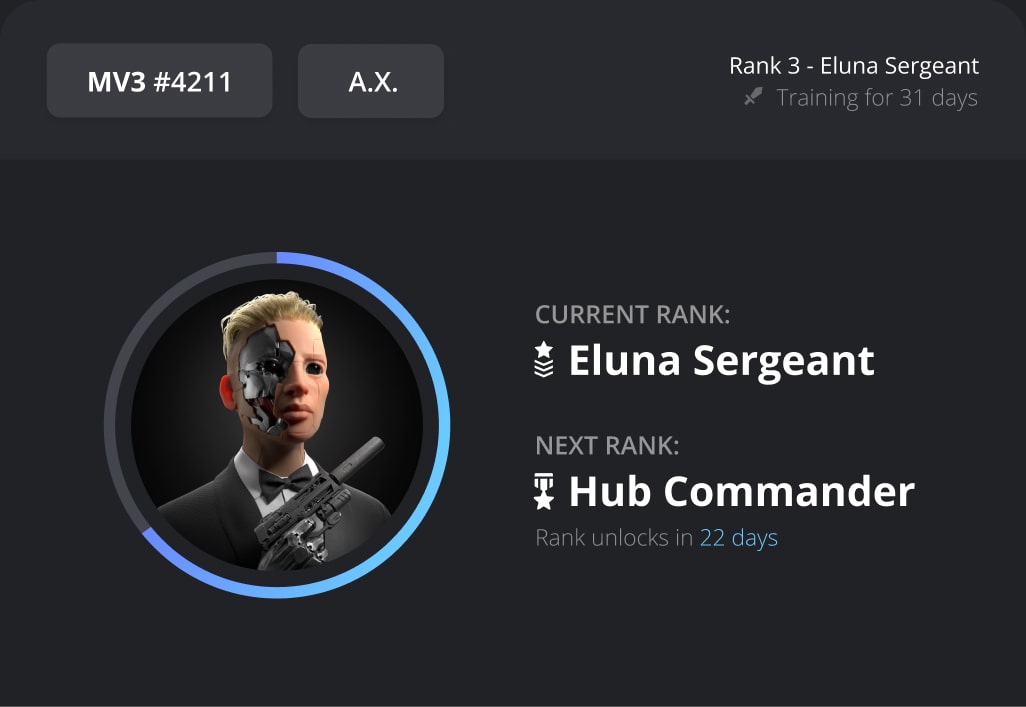Viewport: 1026px width, 707px height.
Task: Click the NEXT RANK label
Action: pyautogui.click(x=607, y=446)
